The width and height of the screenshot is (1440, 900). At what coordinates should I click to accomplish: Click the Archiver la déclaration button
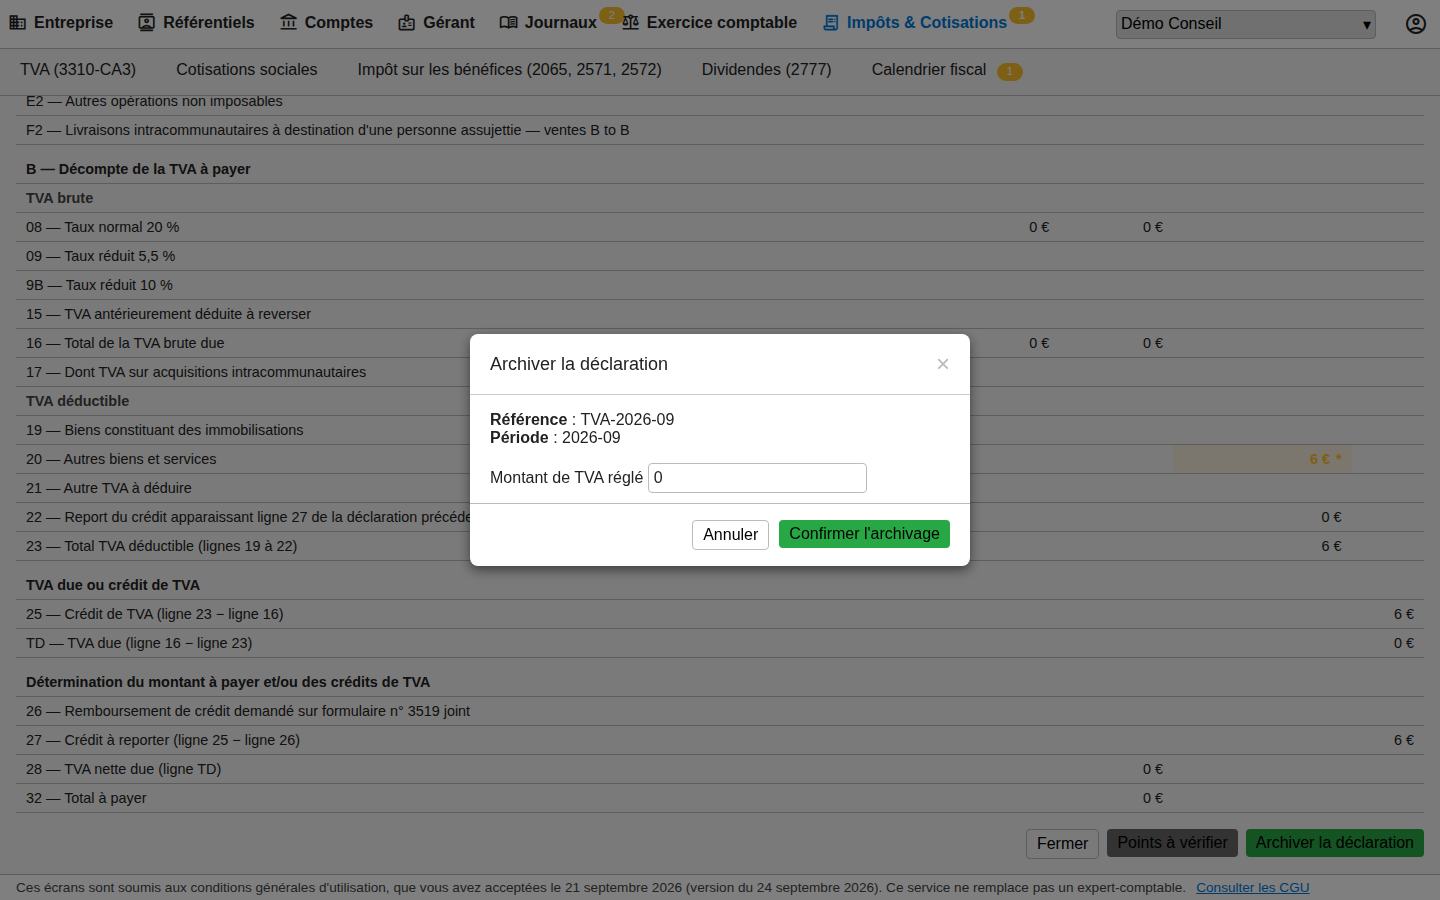pos(1335,843)
